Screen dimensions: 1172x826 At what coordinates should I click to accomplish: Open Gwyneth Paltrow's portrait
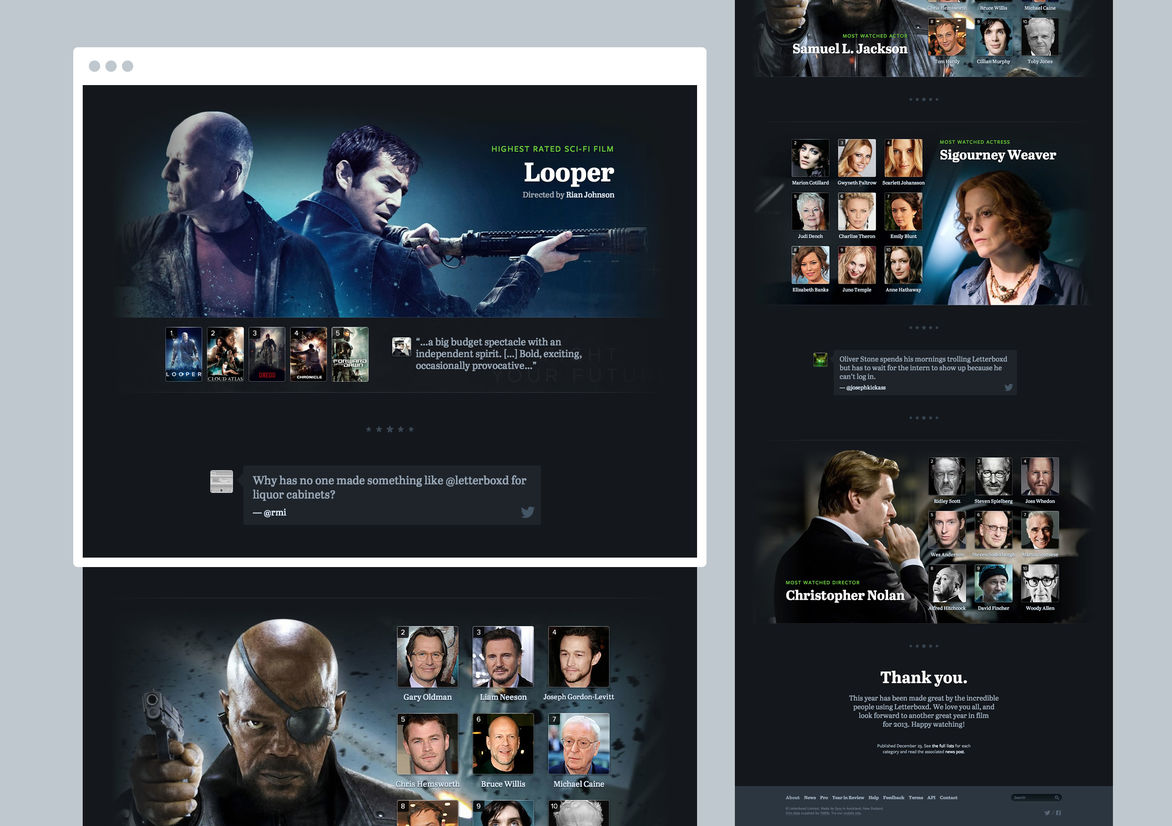[857, 158]
